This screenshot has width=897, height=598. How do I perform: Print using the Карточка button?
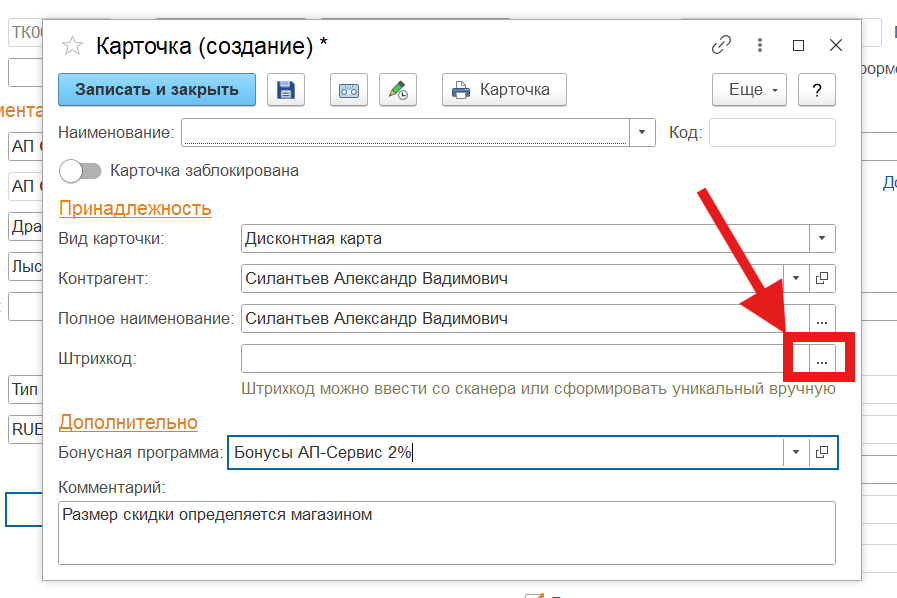coord(504,90)
